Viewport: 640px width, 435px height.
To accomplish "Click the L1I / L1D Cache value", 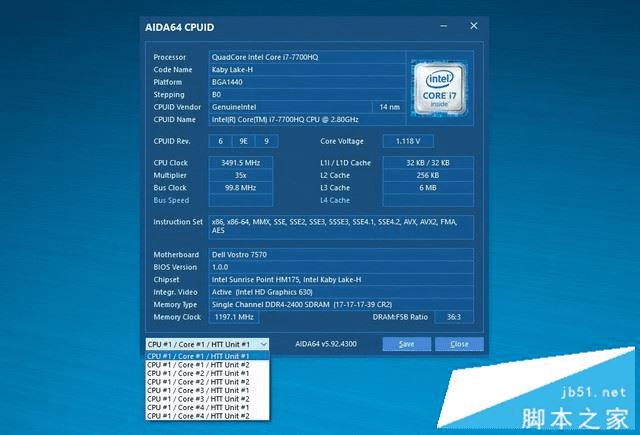I will pos(428,163).
